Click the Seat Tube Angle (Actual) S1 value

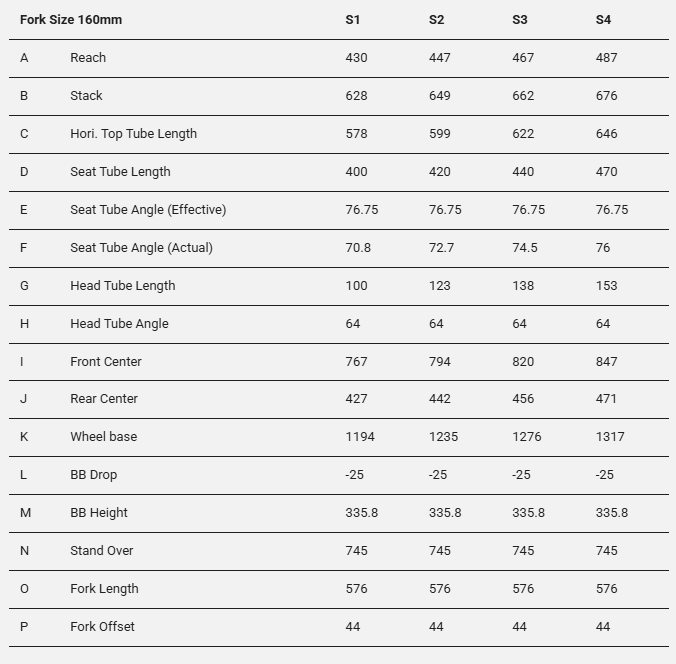[358, 248]
